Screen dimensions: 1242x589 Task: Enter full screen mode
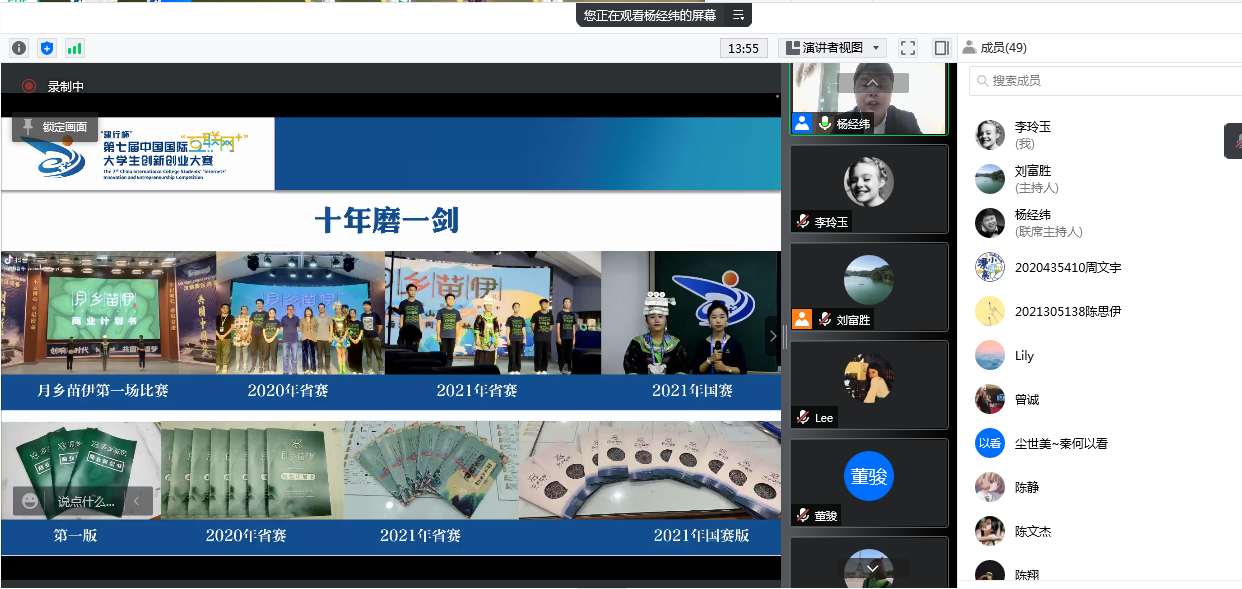coord(908,48)
